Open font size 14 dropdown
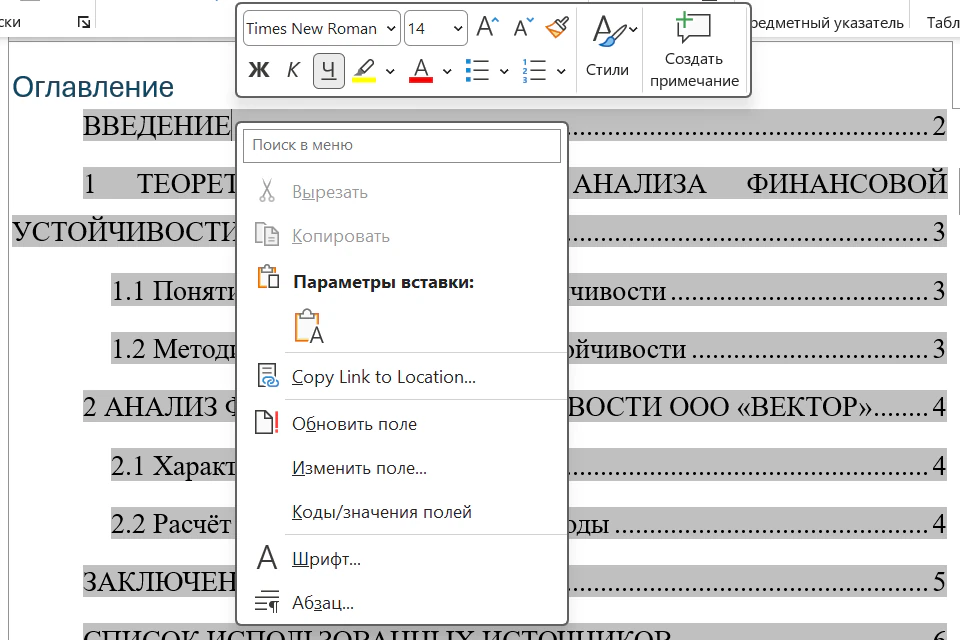 click(457, 28)
